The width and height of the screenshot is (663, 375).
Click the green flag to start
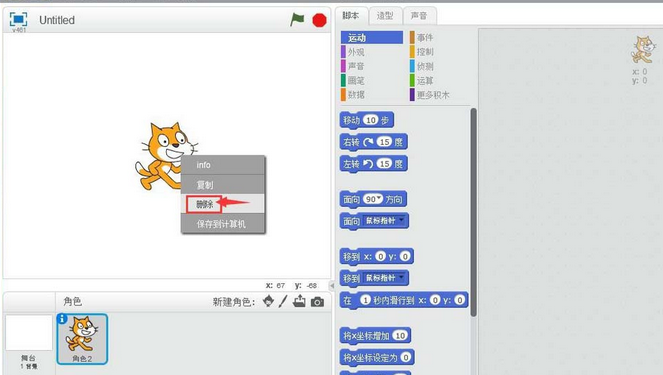click(x=297, y=19)
